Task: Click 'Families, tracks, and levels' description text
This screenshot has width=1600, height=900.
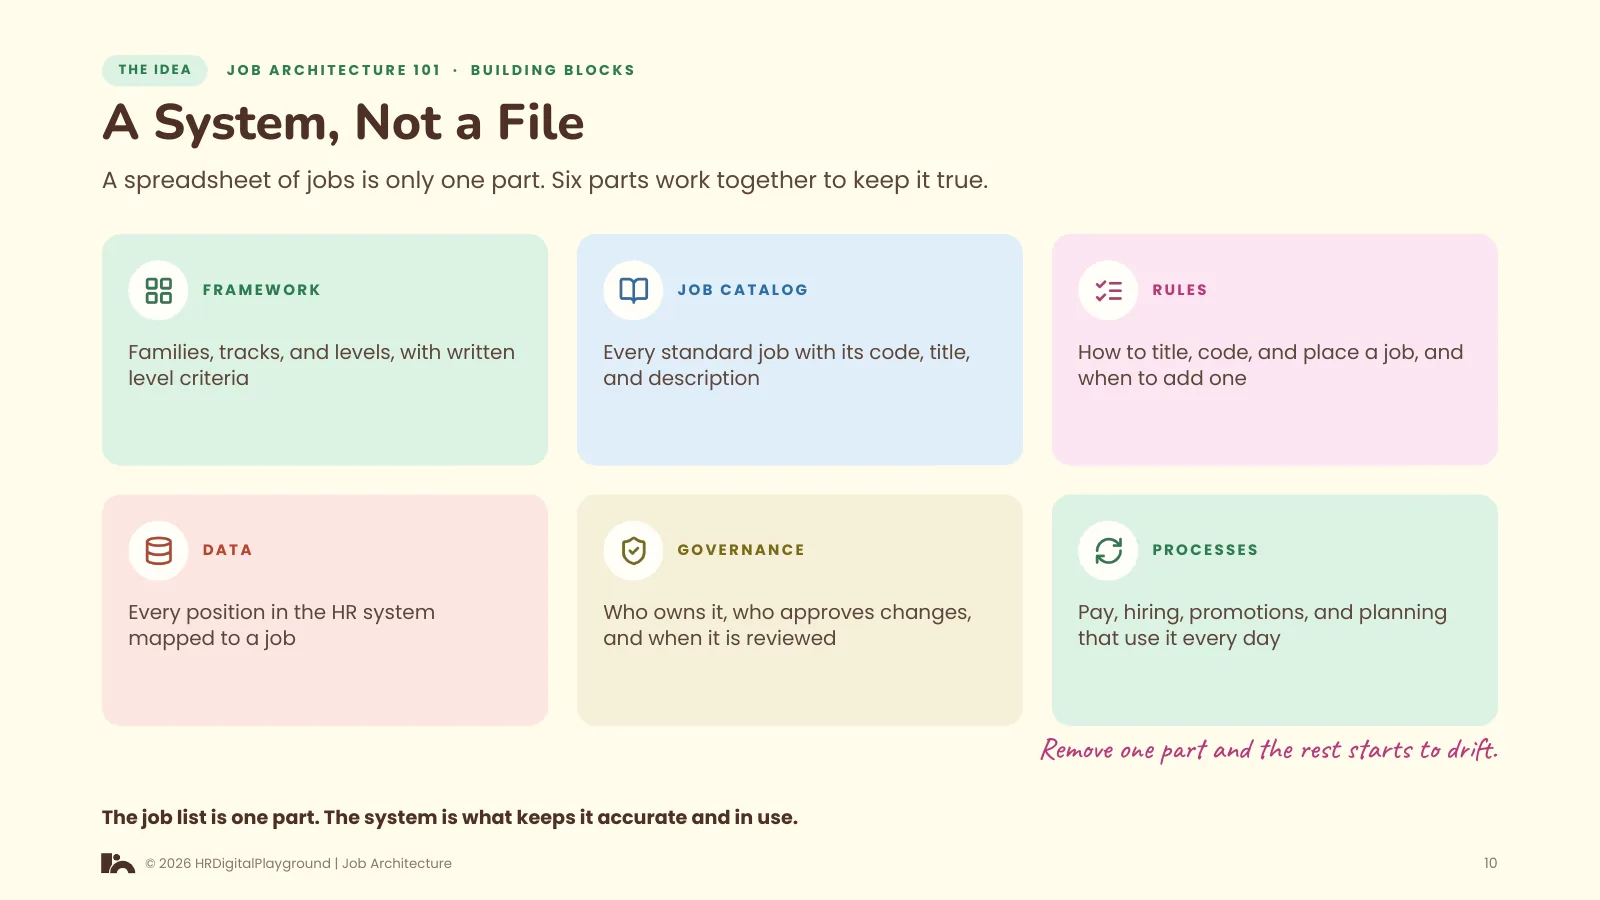Action: [321, 365]
